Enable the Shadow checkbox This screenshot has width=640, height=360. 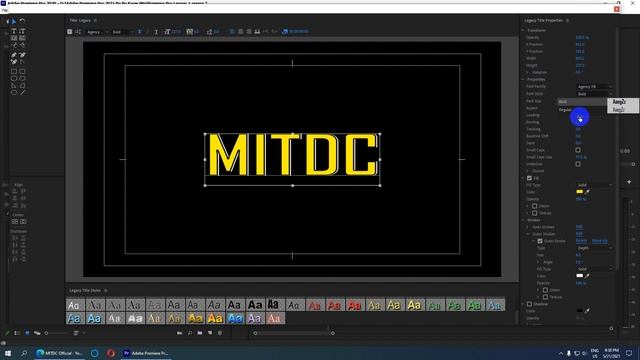529,304
